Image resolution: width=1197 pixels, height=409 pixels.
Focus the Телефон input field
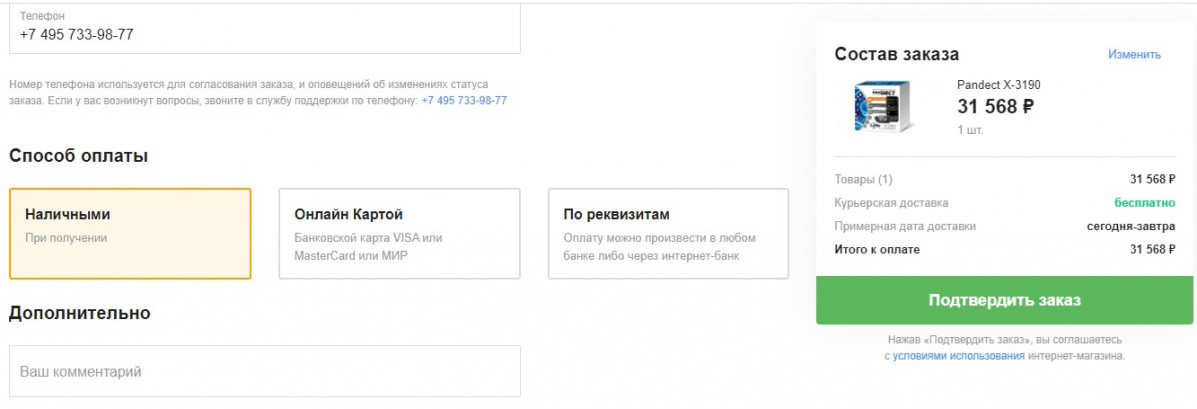(265, 27)
